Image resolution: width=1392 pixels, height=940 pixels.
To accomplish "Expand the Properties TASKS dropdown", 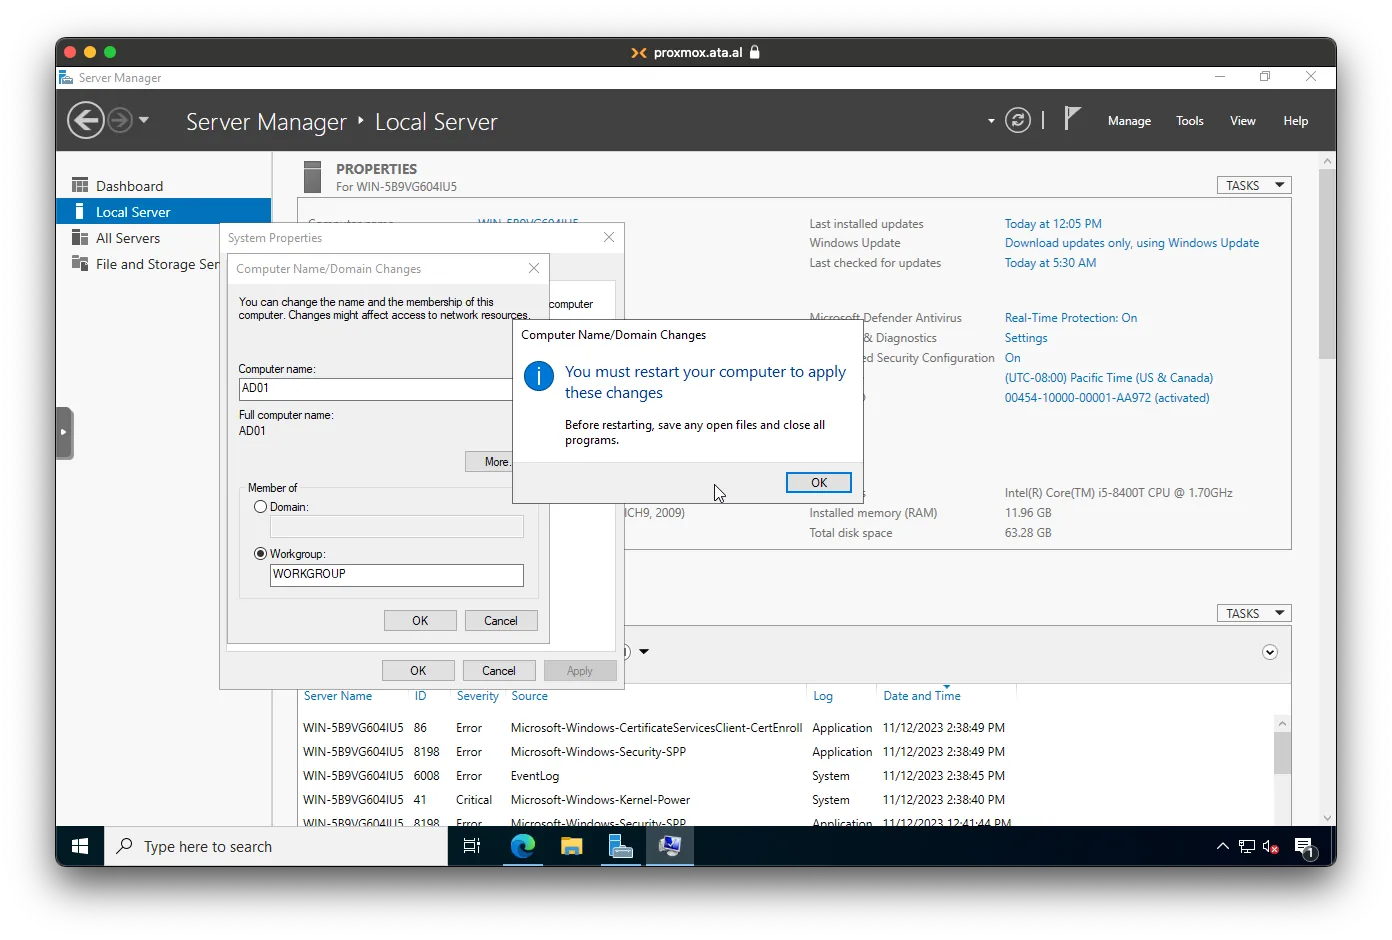I will point(1254,185).
